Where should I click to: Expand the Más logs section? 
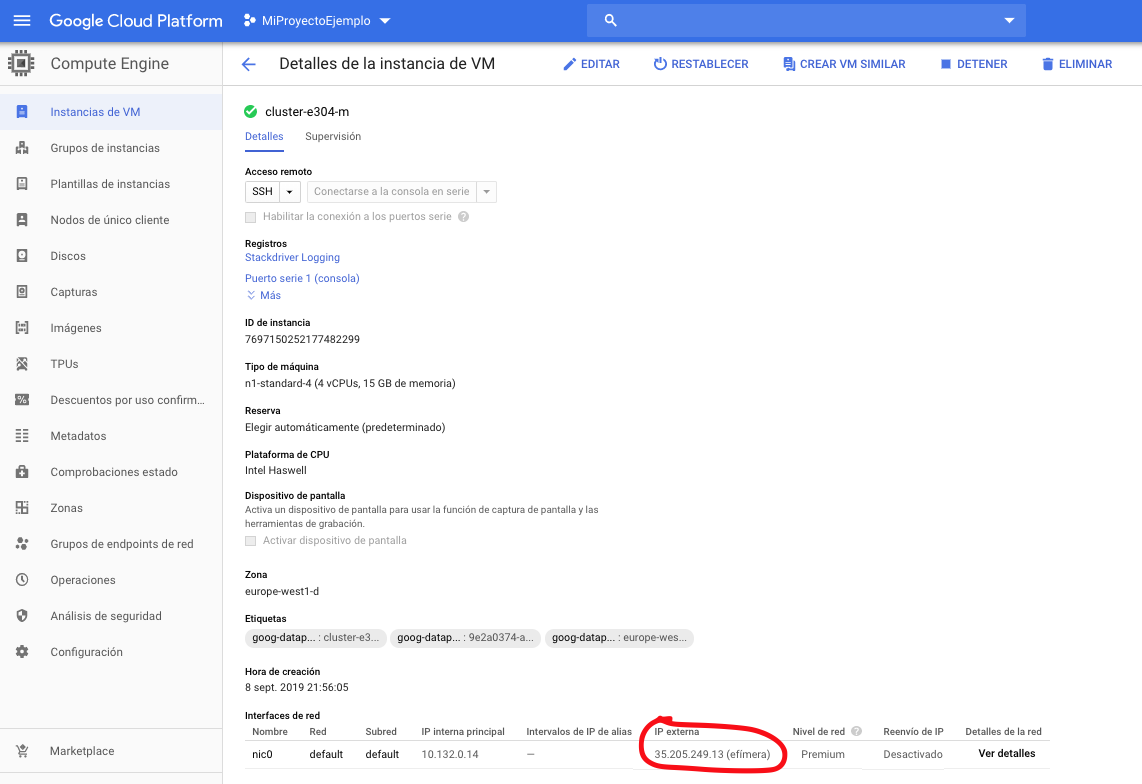pyautogui.click(x=264, y=295)
